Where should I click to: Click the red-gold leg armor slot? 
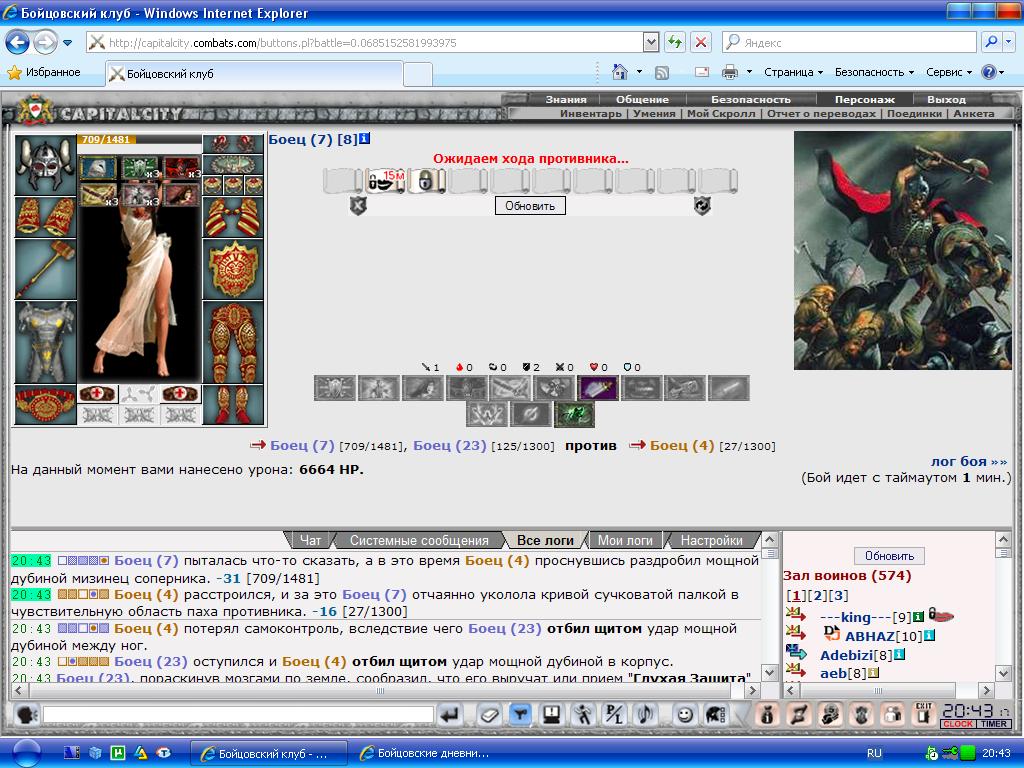click(x=233, y=342)
